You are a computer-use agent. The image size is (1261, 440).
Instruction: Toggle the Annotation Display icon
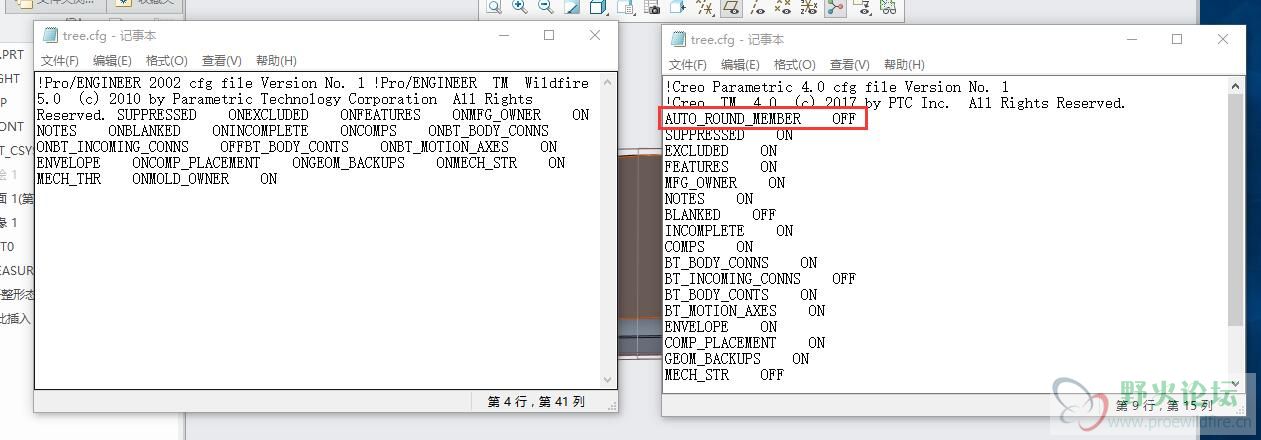[x=862, y=7]
